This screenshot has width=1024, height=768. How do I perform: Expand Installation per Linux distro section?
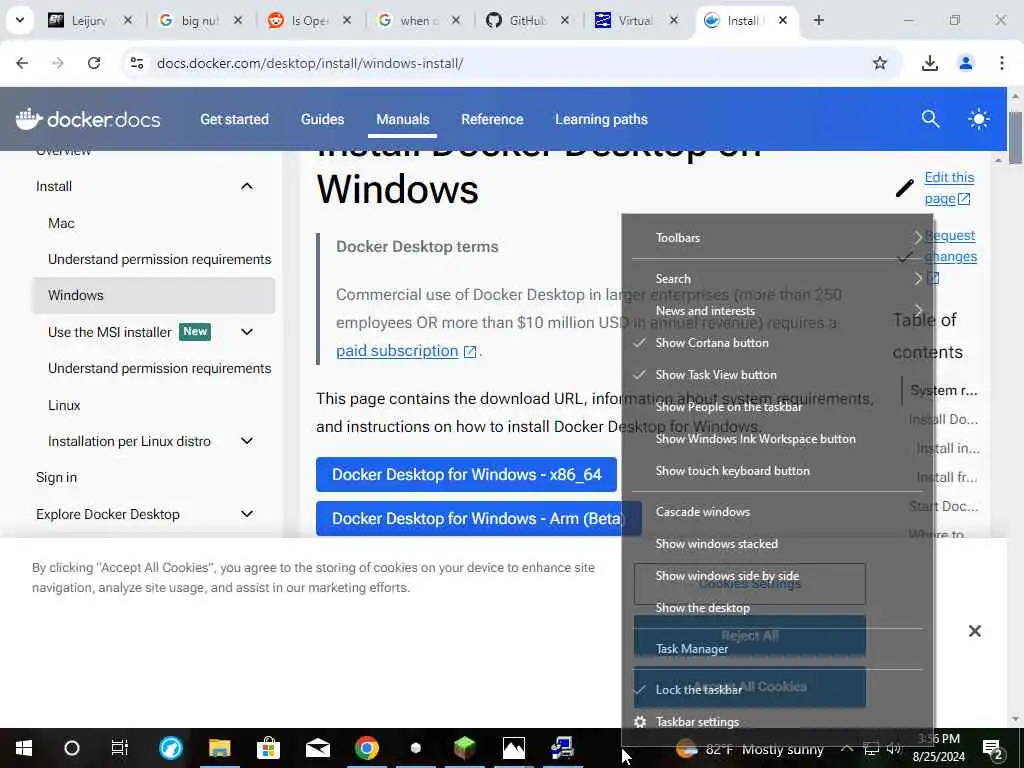pos(247,441)
